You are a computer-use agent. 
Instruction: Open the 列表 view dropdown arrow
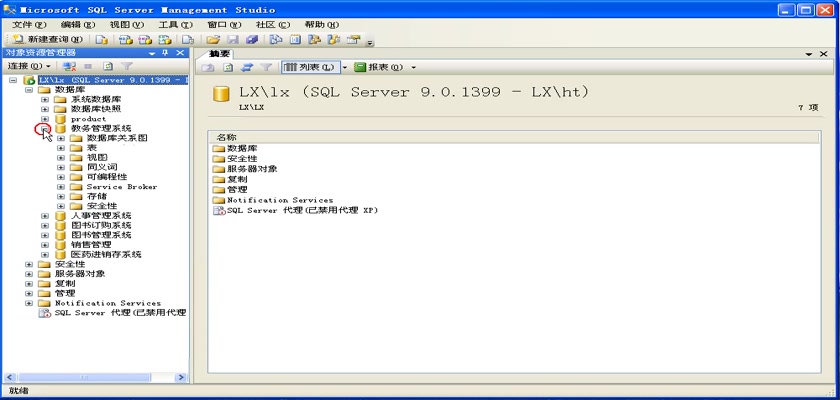click(345, 67)
